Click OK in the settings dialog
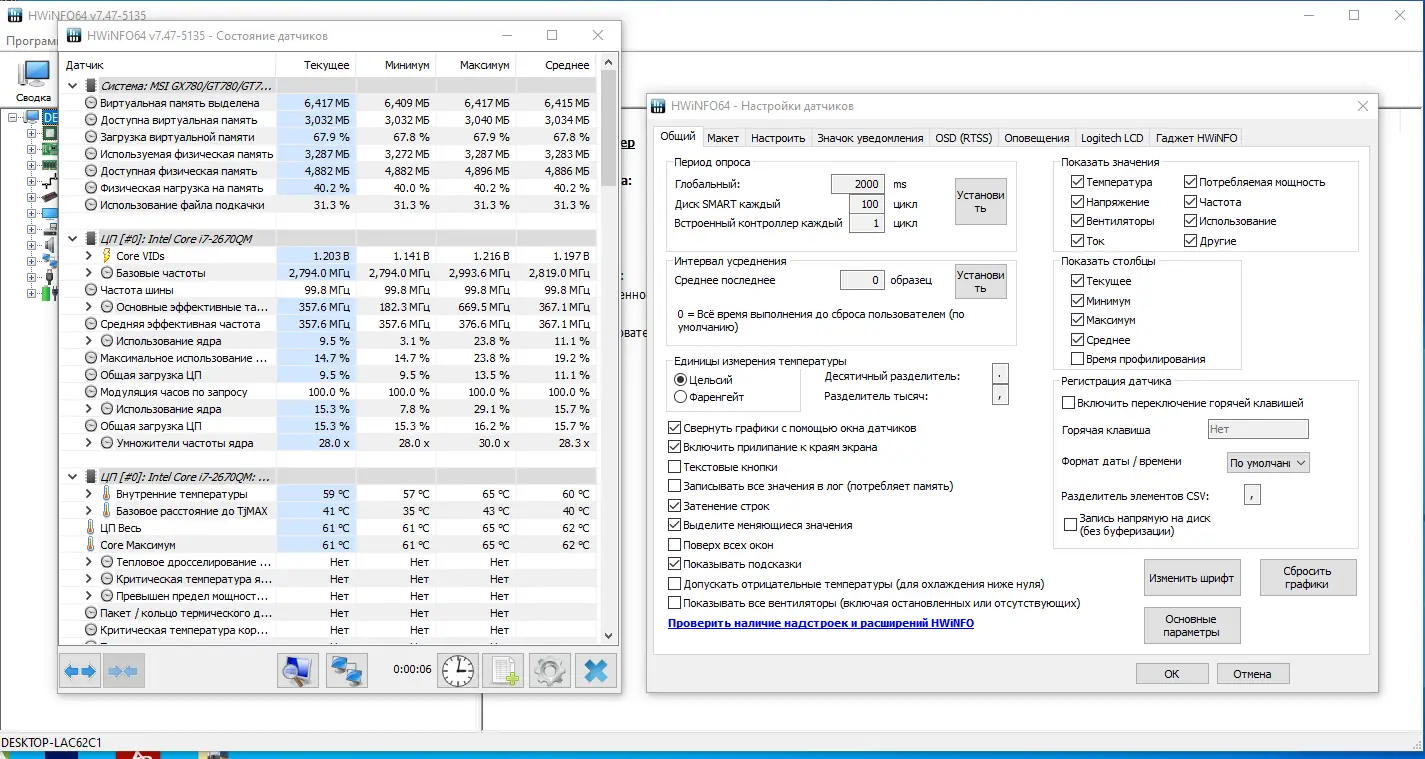The image size is (1425, 759). click(1172, 674)
